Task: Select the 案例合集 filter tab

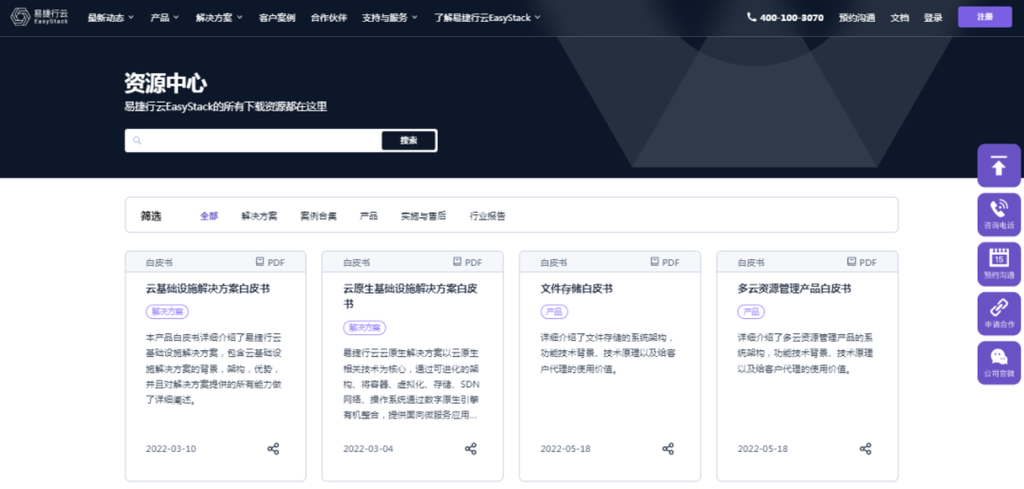Action: (319, 216)
